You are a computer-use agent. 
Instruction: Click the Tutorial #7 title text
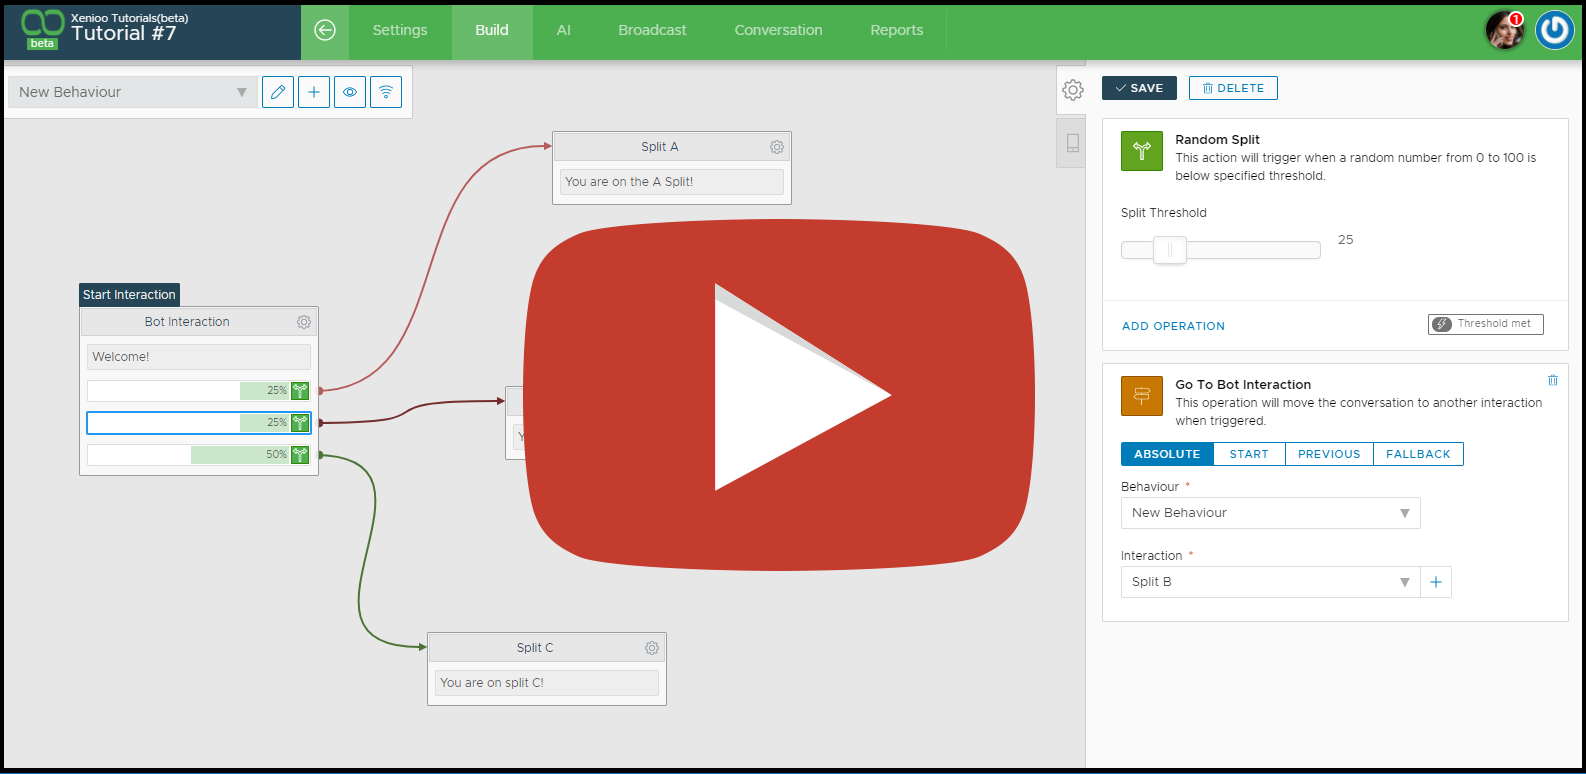tap(124, 33)
